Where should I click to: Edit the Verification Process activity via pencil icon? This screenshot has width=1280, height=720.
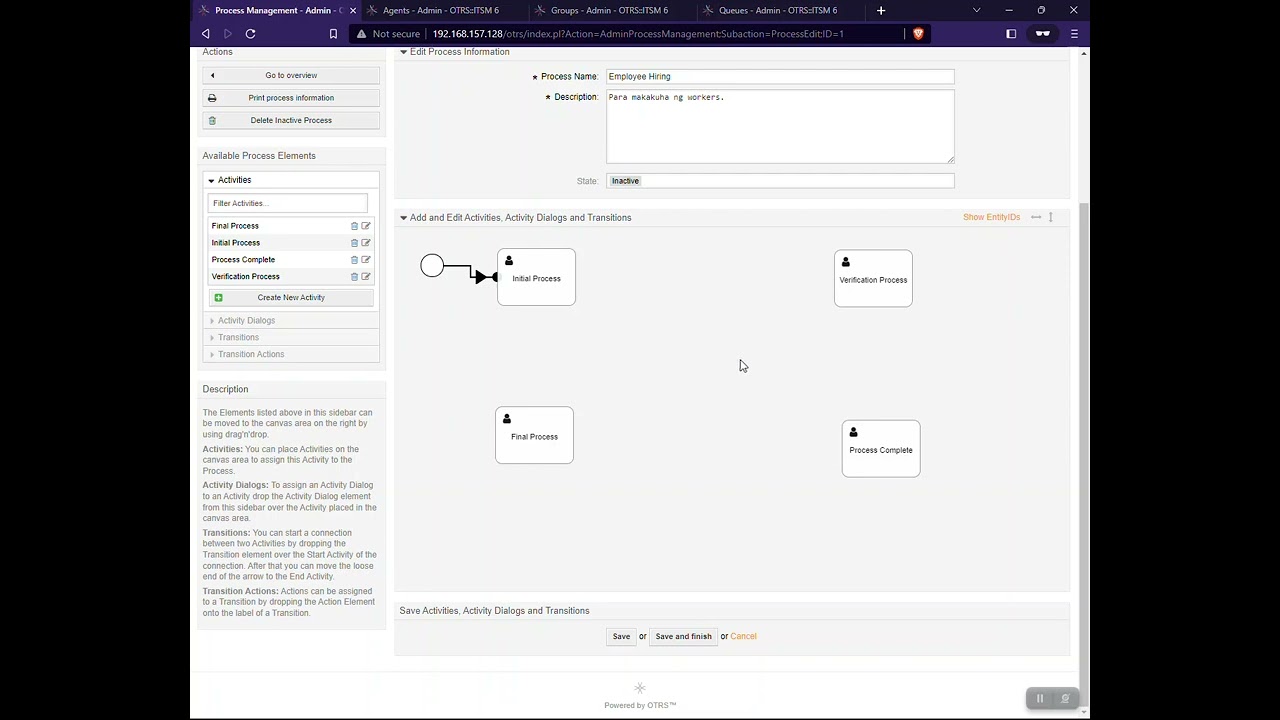click(366, 277)
